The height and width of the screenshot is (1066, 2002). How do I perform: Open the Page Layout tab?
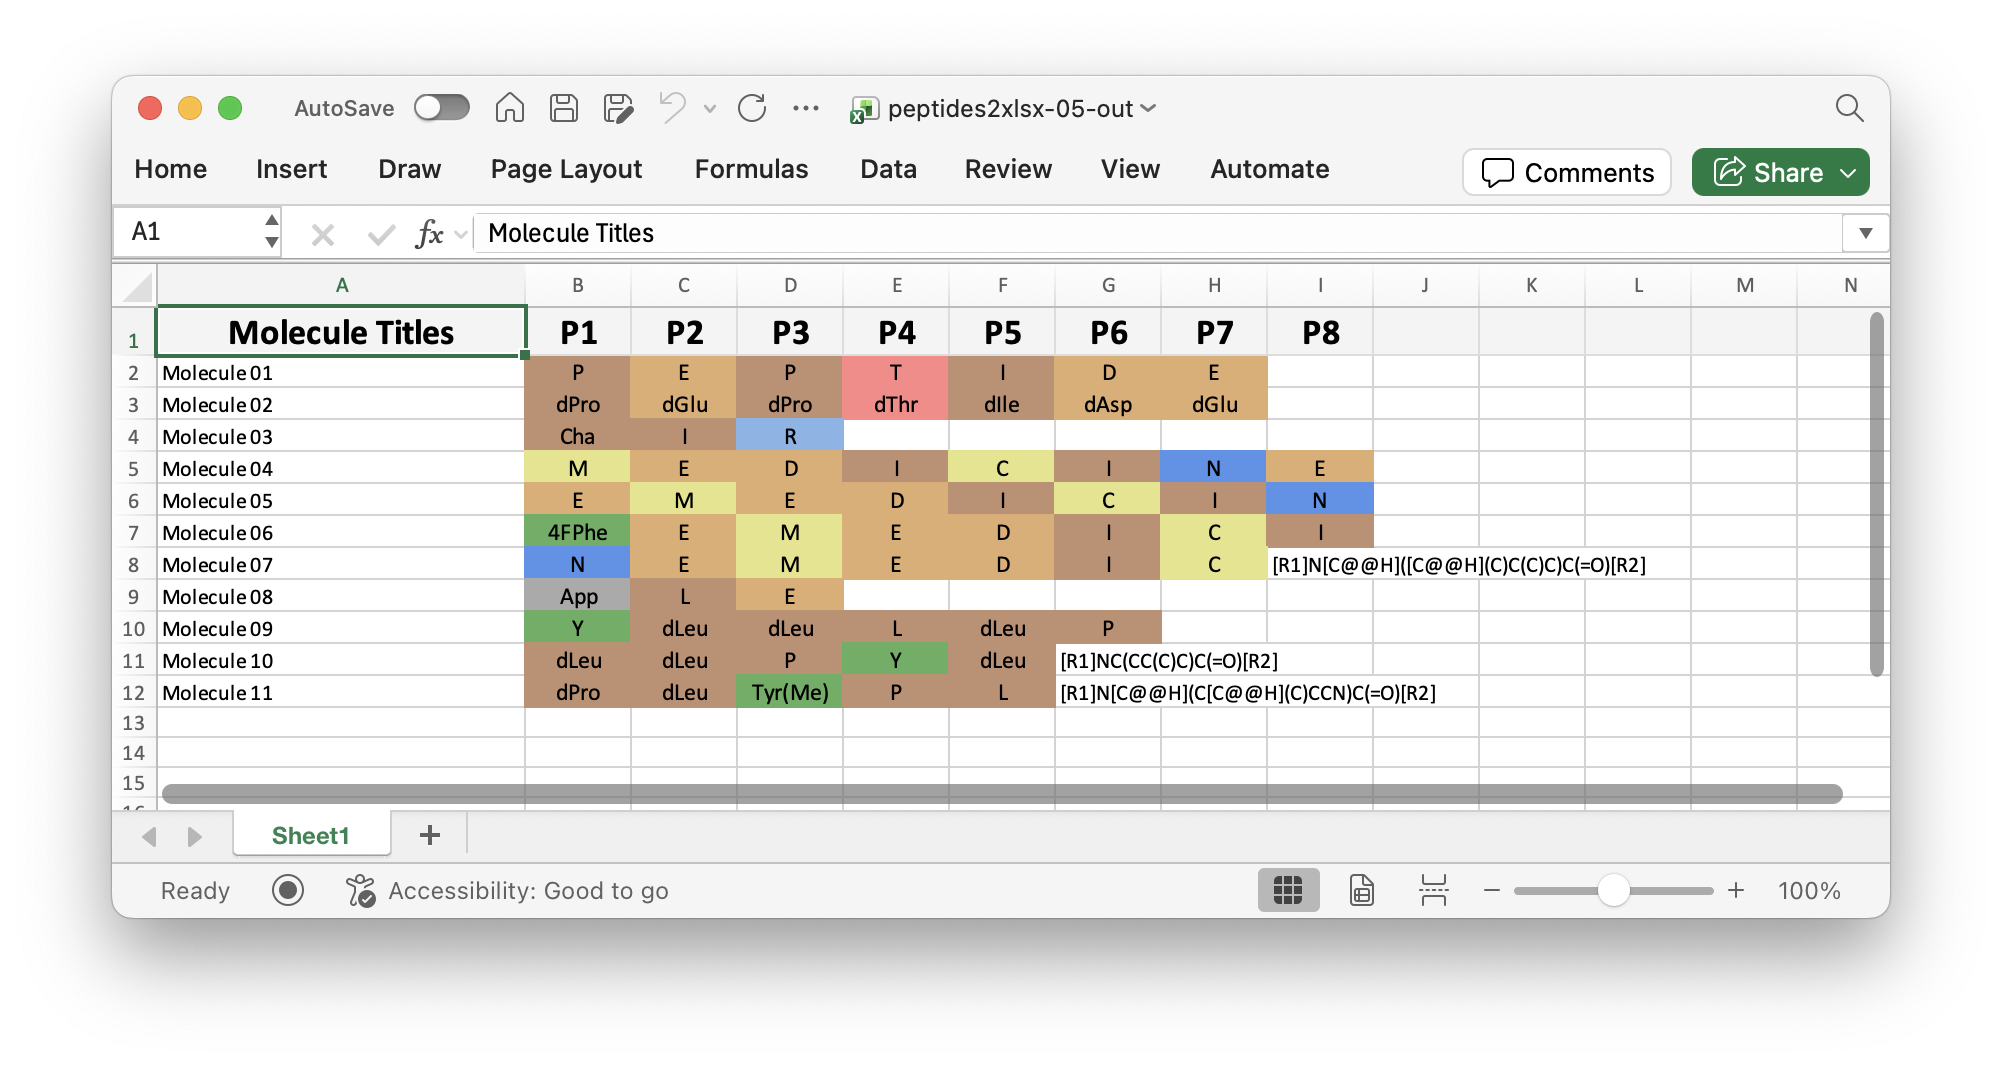(566, 169)
